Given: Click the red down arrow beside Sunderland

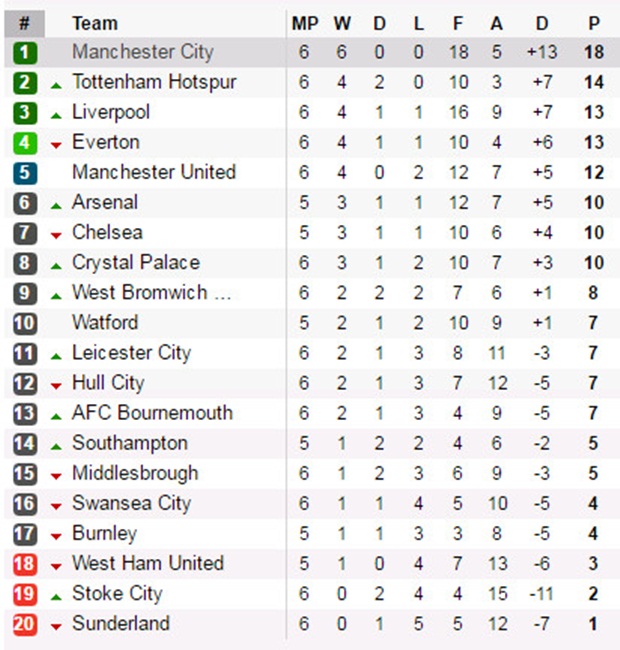Looking at the screenshot, I should pyautogui.click(x=56, y=625).
